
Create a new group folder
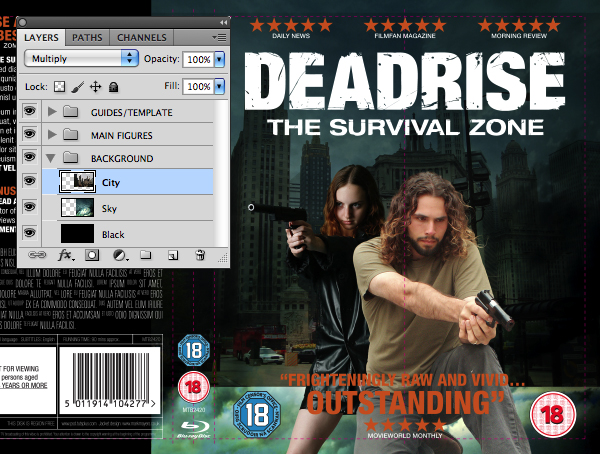(146, 255)
